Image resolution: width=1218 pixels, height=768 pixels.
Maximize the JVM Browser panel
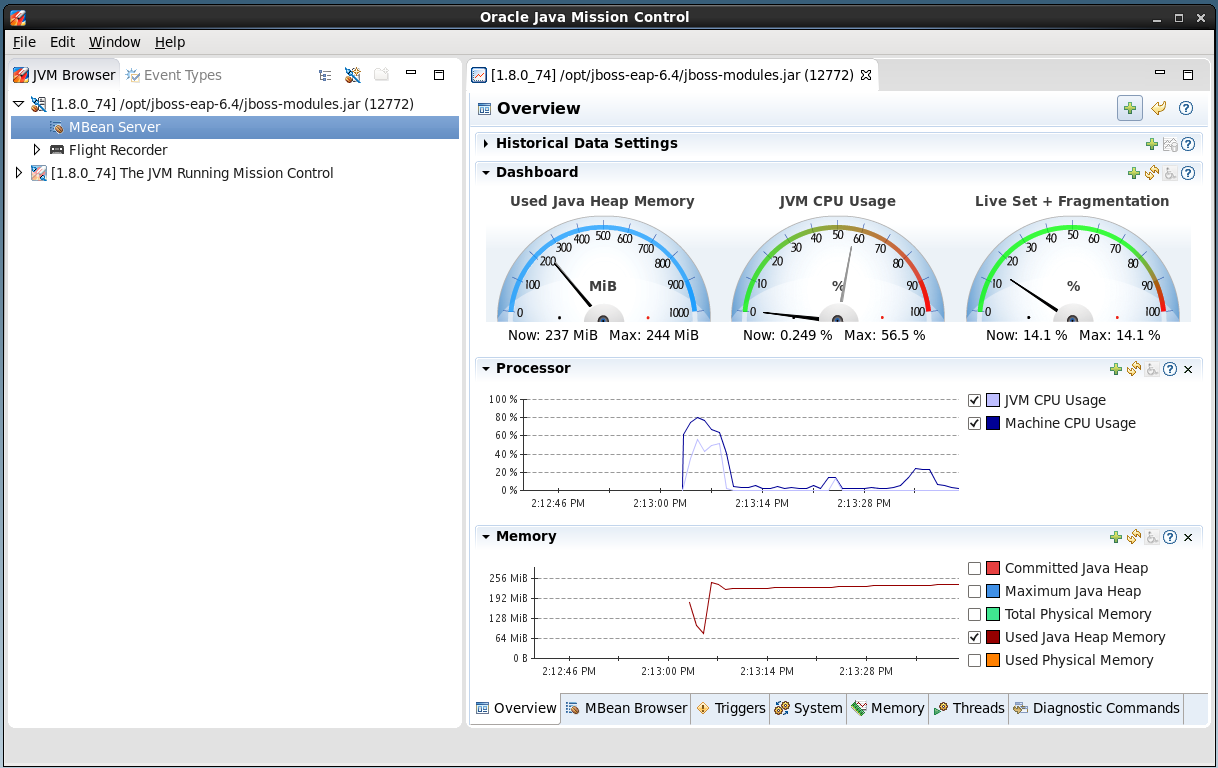(x=438, y=75)
